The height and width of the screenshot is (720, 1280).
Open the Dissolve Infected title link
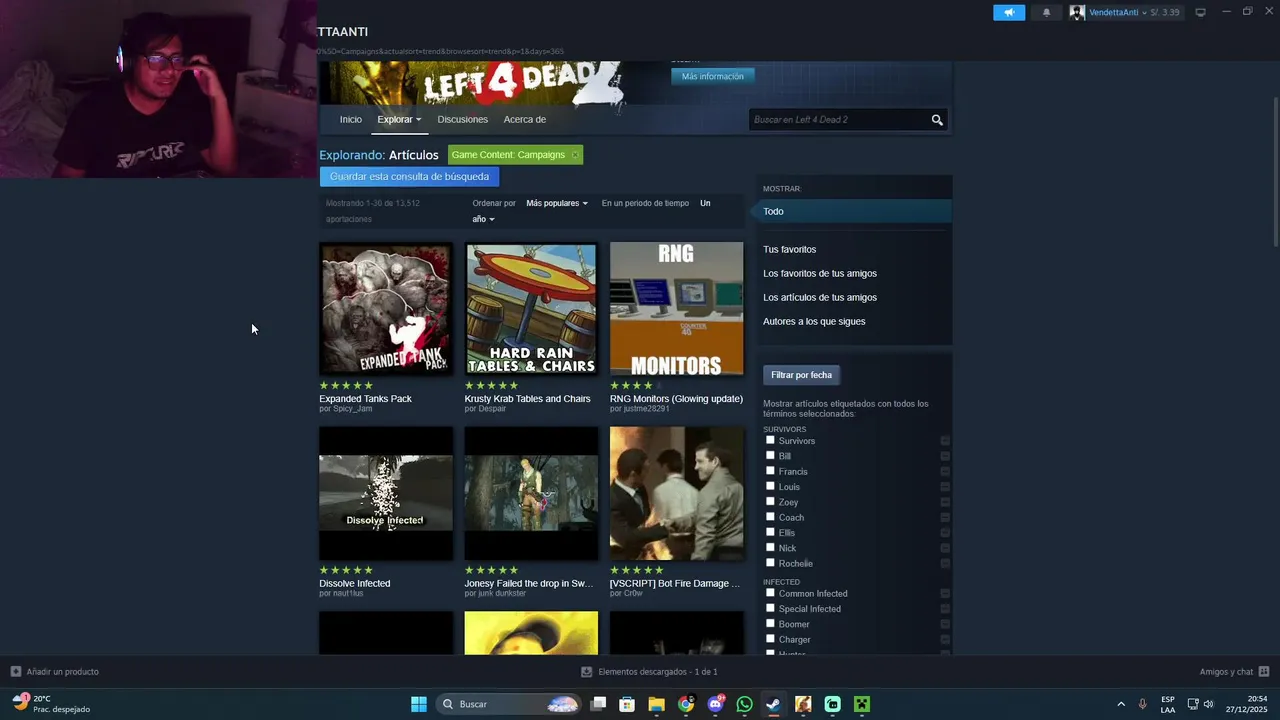354,584
